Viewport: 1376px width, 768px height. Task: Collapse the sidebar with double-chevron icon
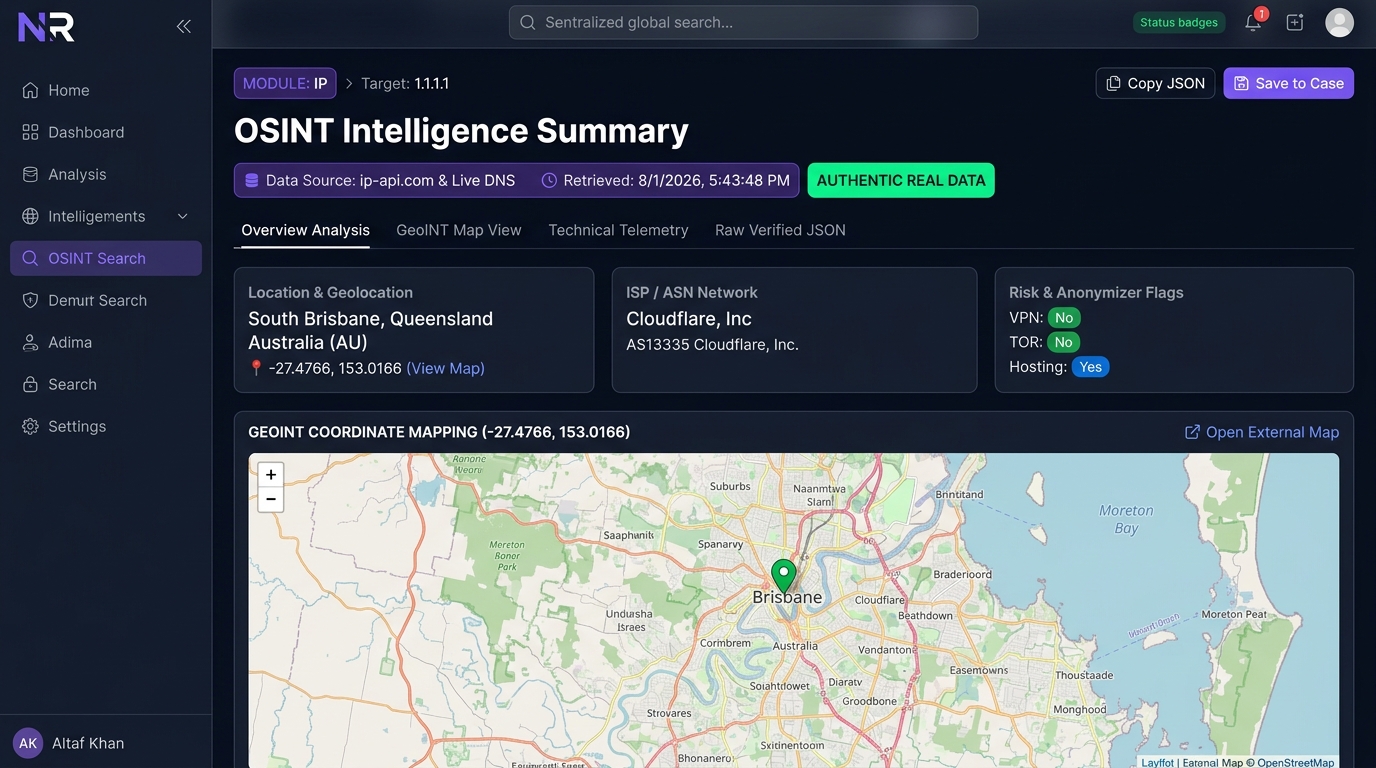coord(184,27)
